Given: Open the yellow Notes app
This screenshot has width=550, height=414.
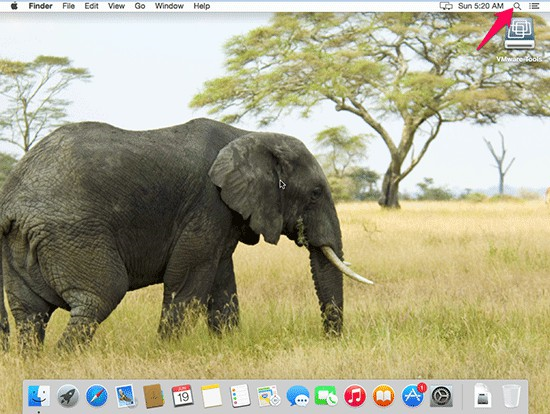Looking at the screenshot, I should [x=211, y=396].
